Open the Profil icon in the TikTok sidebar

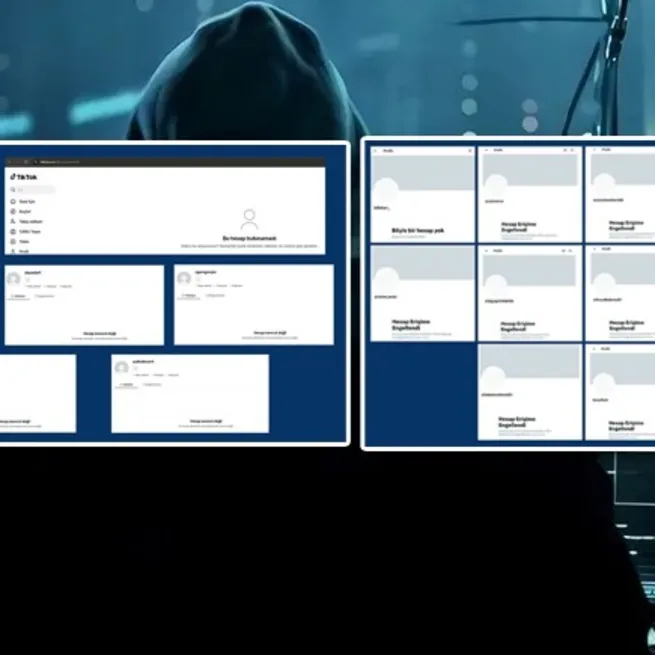(x=13, y=250)
